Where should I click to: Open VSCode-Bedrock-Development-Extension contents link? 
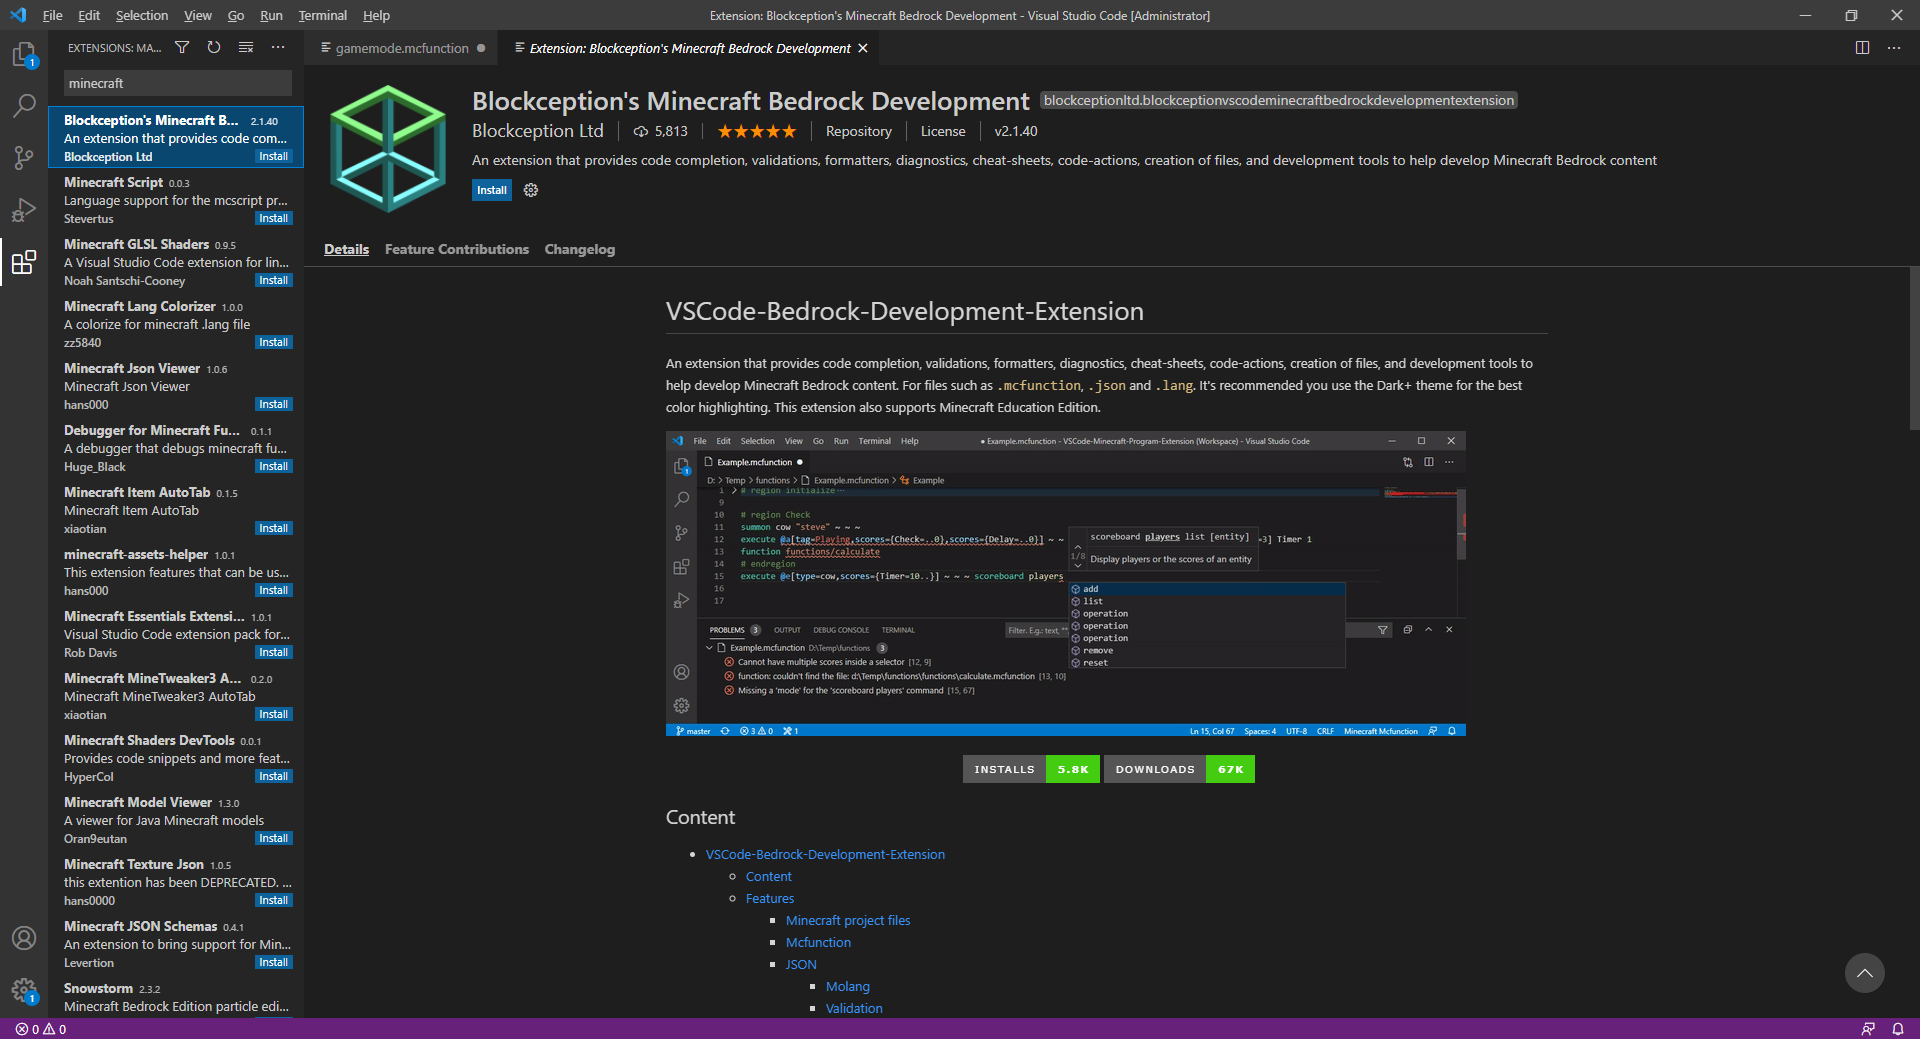click(825, 855)
